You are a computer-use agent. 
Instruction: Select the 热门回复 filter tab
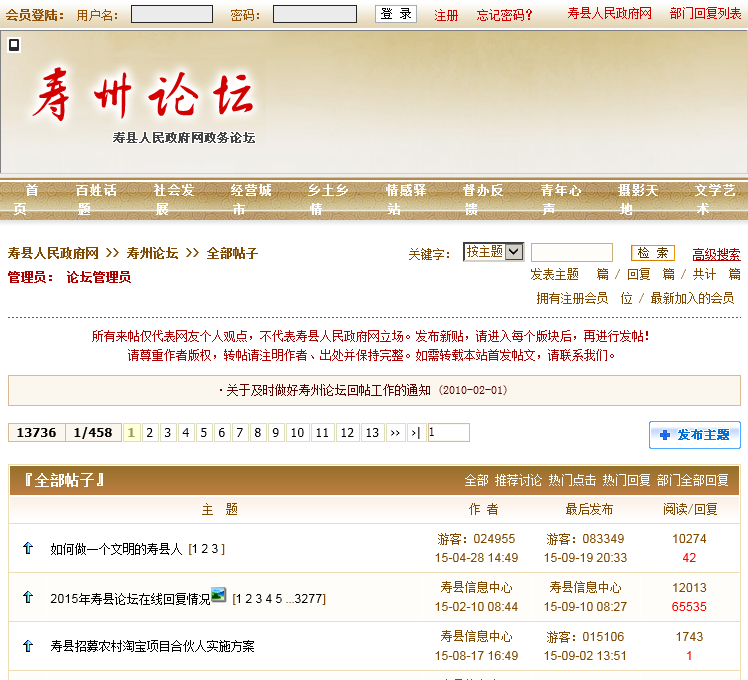coord(626,480)
